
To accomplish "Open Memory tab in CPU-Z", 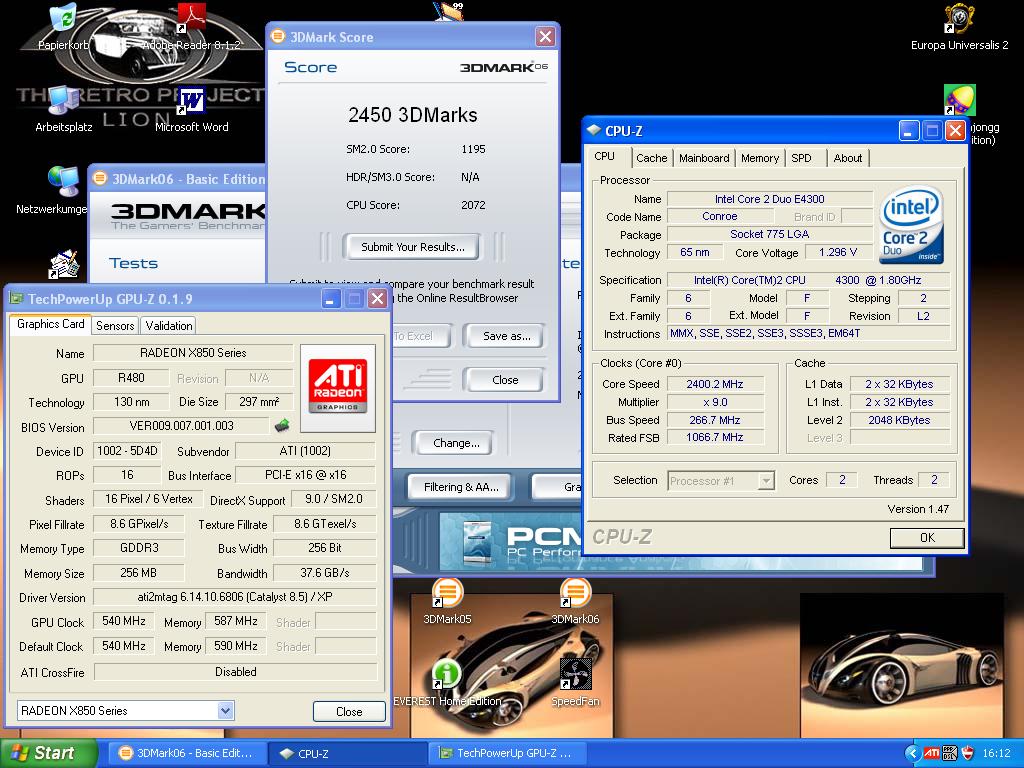I will pos(760,158).
